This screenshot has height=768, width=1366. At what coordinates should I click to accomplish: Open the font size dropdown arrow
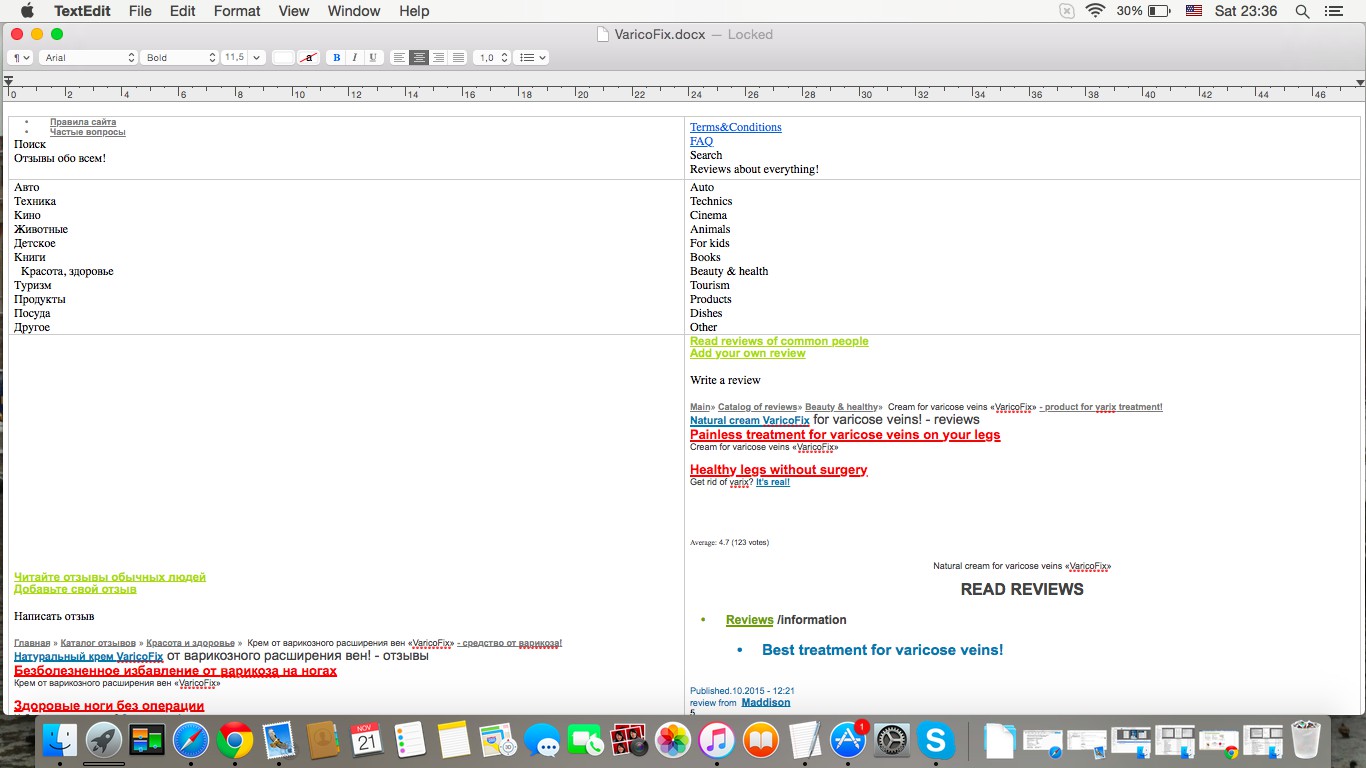tap(257, 58)
